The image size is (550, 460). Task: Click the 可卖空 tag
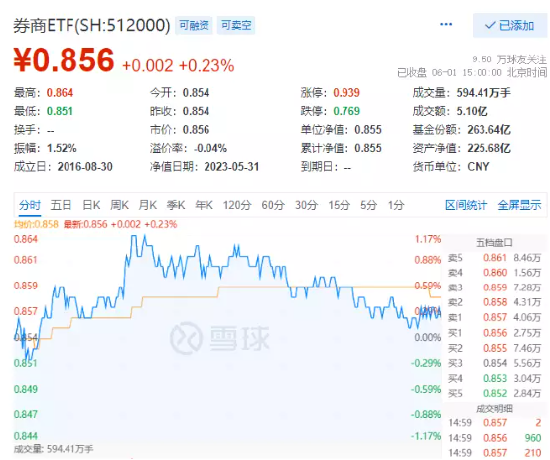(236, 25)
